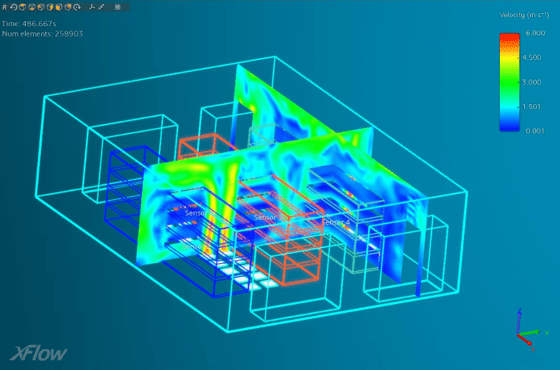Click the rotate clockwise arrow icon

77,7
